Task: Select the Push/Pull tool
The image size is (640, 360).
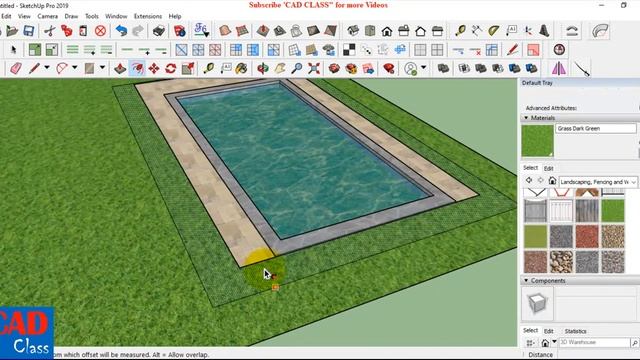Action: 120,68
